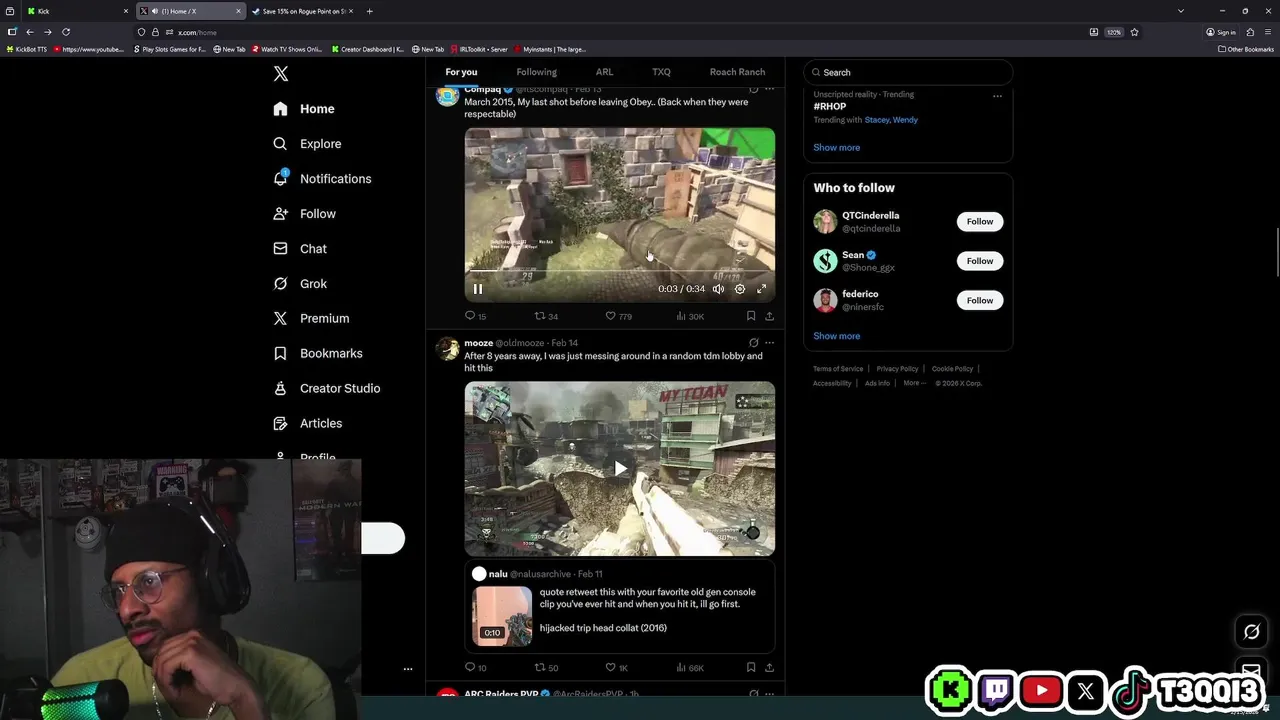
Task: Follow federico
Action: coord(980,301)
